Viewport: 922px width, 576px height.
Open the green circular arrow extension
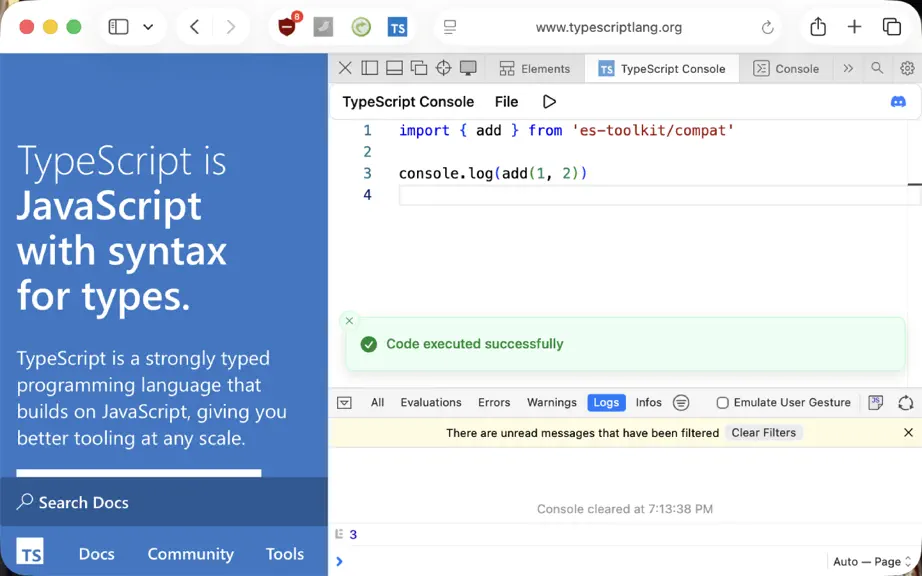click(361, 27)
